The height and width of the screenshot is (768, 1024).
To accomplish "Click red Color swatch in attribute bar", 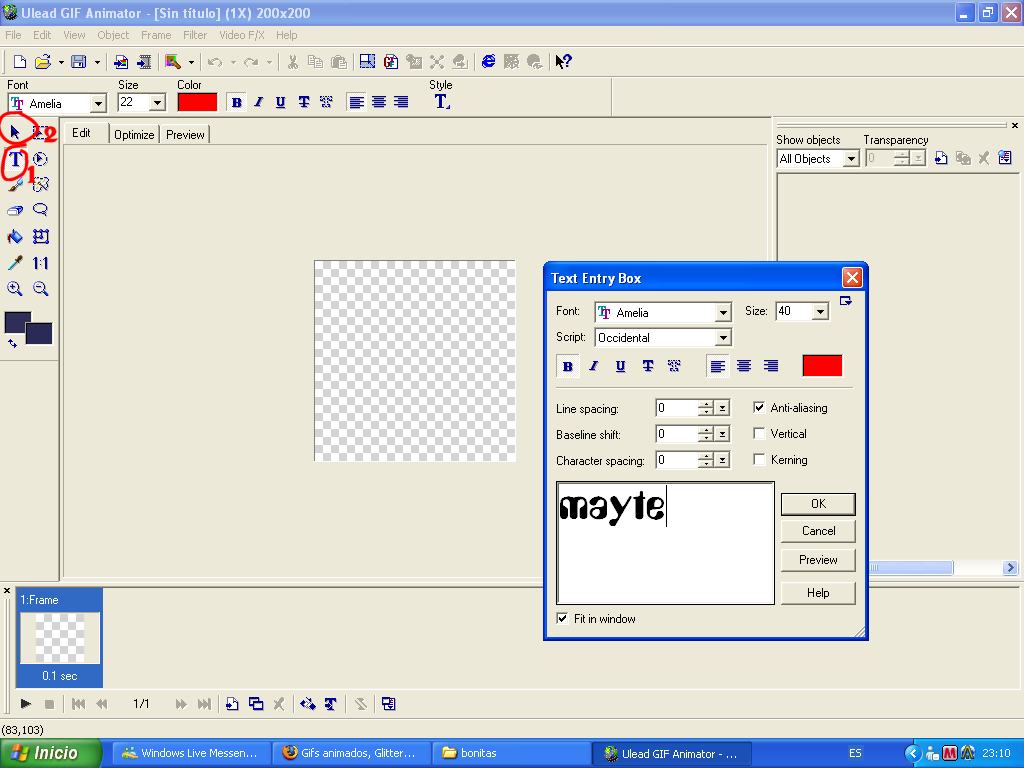I will (197, 103).
